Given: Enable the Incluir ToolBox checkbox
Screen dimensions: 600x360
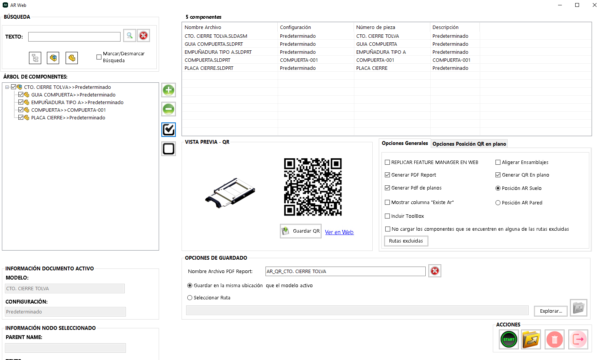Looking at the screenshot, I should (387, 216).
